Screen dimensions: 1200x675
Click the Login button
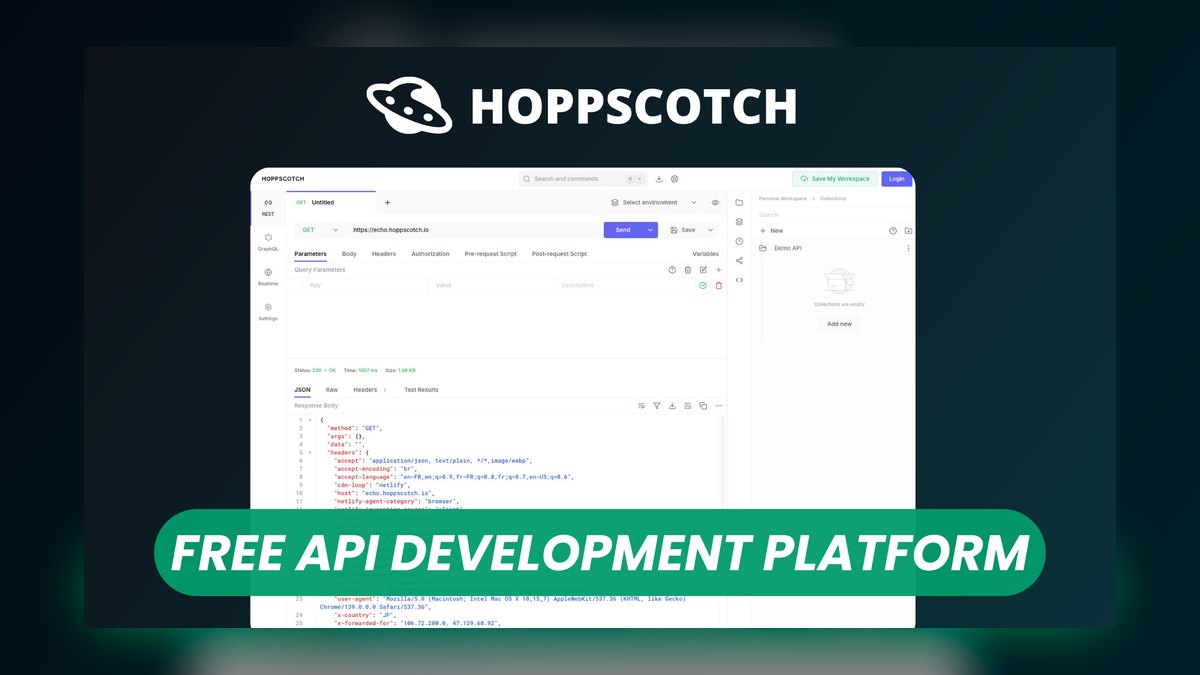[897, 179]
